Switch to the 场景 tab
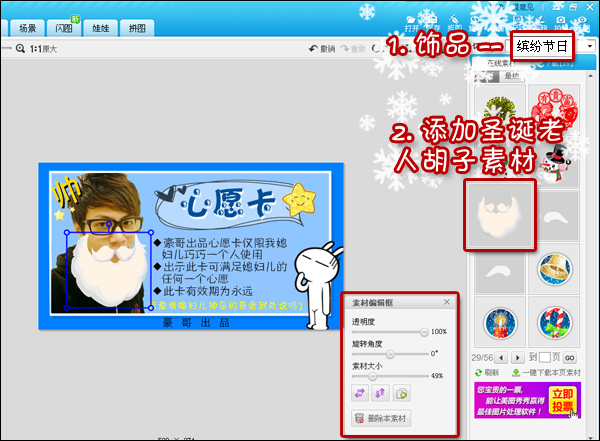 click(28, 28)
